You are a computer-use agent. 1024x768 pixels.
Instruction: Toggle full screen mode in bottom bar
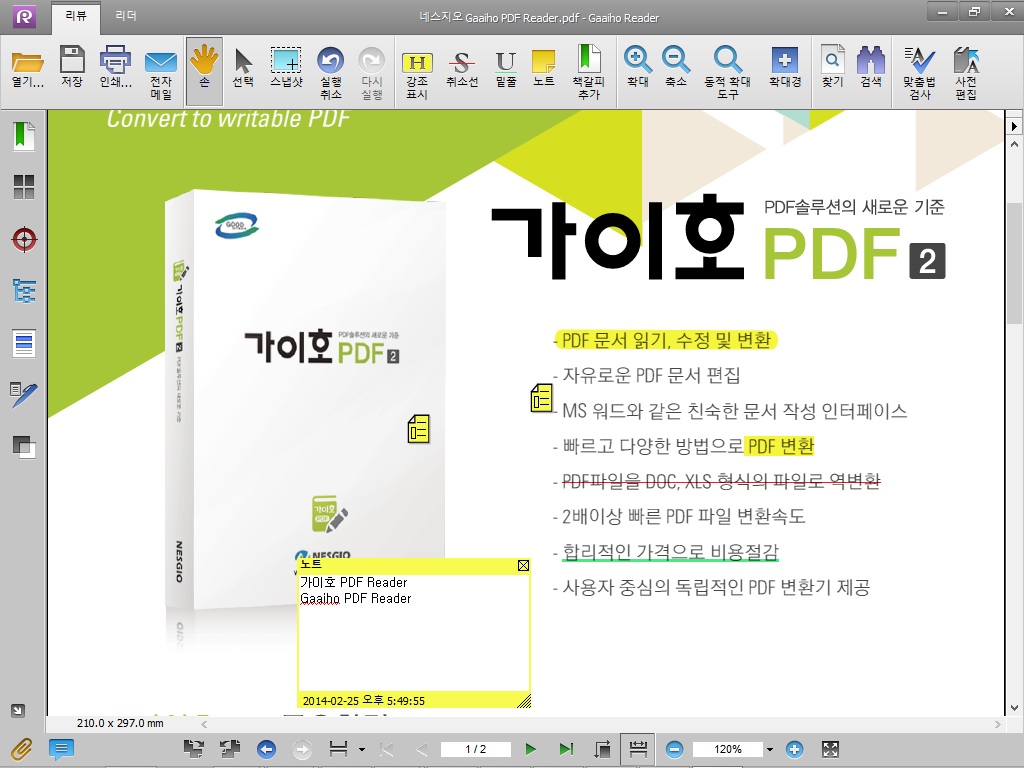[x=830, y=749]
